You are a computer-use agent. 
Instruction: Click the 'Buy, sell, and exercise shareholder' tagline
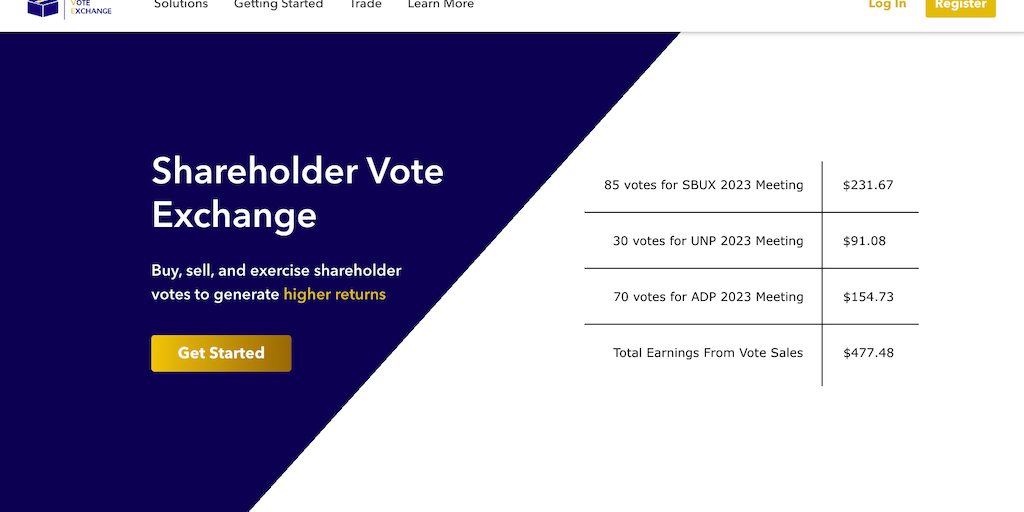276,271
